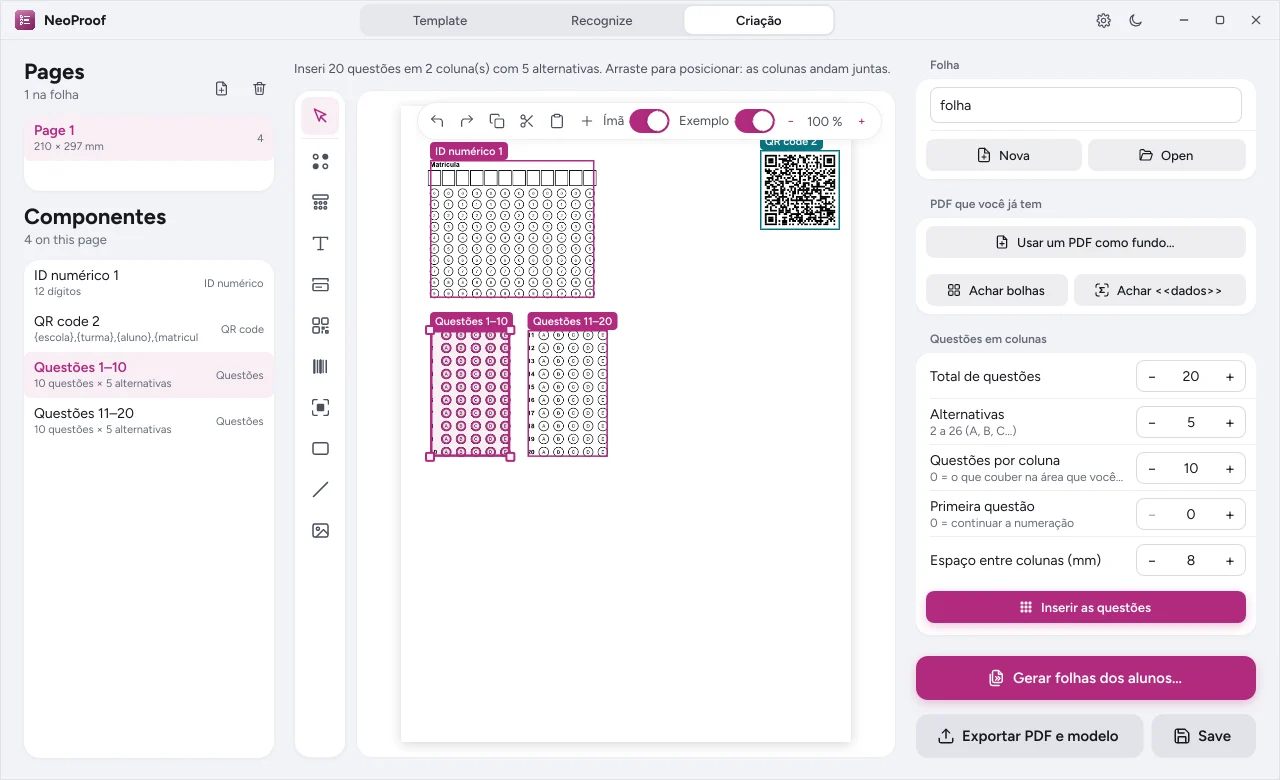The image size is (1280, 780).
Task: Click the Nova sheet button
Action: tap(1004, 155)
